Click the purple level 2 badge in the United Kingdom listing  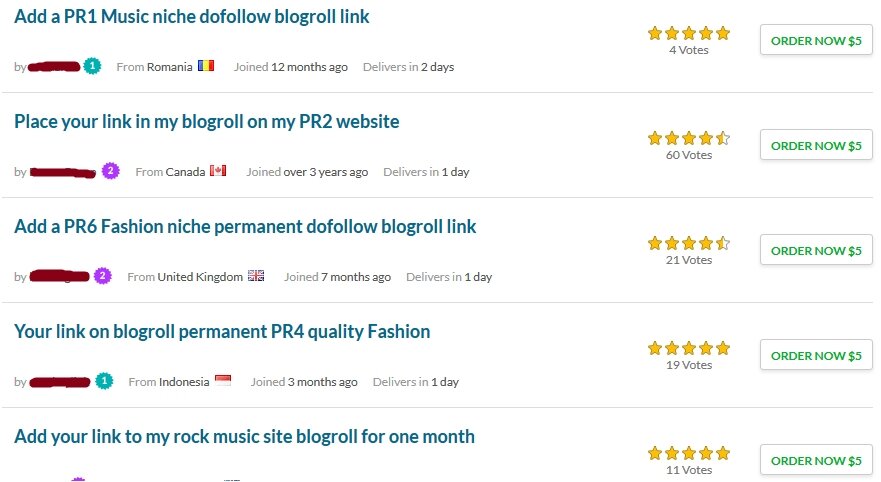[x=102, y=276]
